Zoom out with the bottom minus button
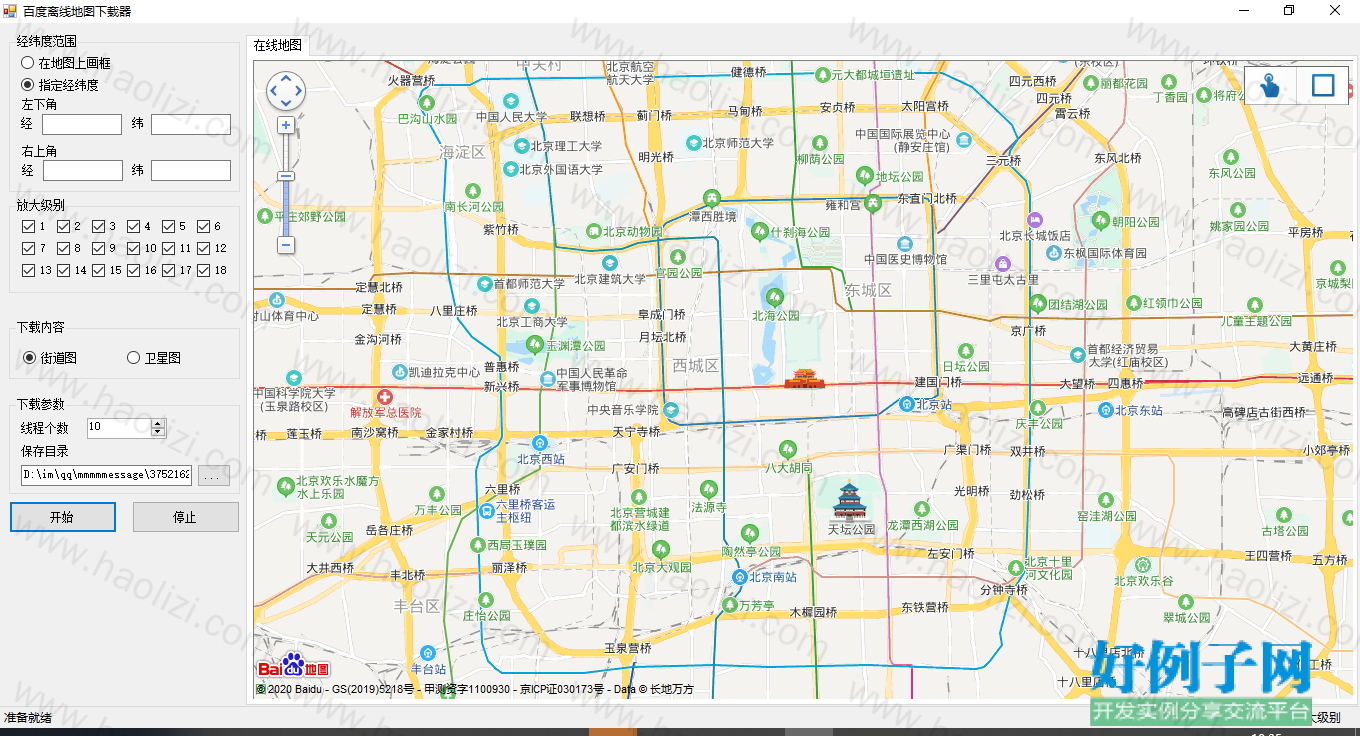This screenshot has height=736, width=1360. click(286, 244)
